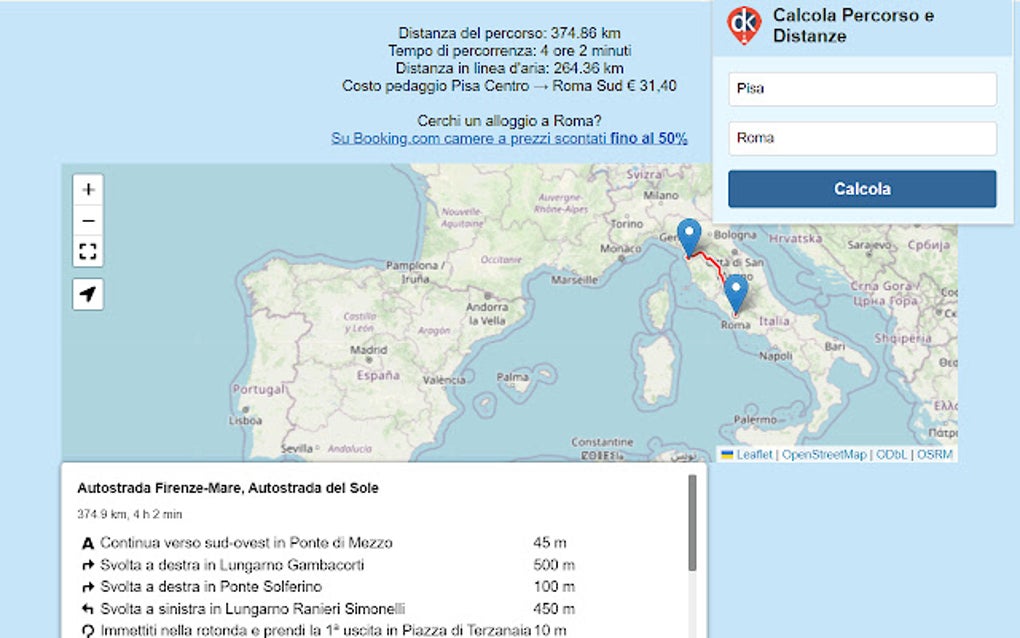
Task: Toggle fullscreen map view
Action: coord(88,251)
